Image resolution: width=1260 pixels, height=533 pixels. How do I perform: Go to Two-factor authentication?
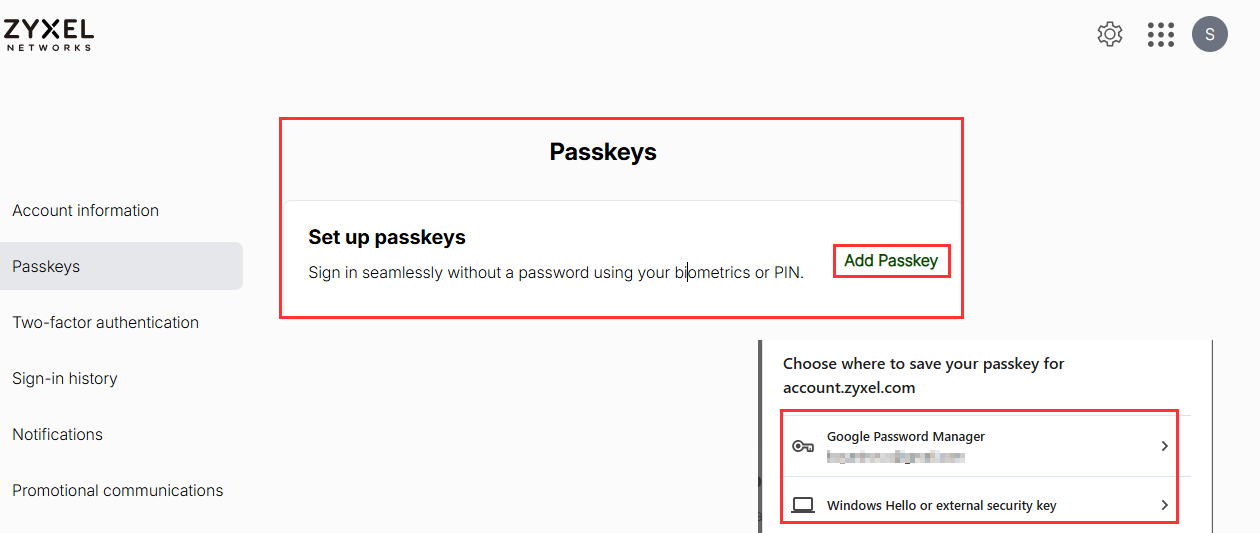click(x=106, y=322)
